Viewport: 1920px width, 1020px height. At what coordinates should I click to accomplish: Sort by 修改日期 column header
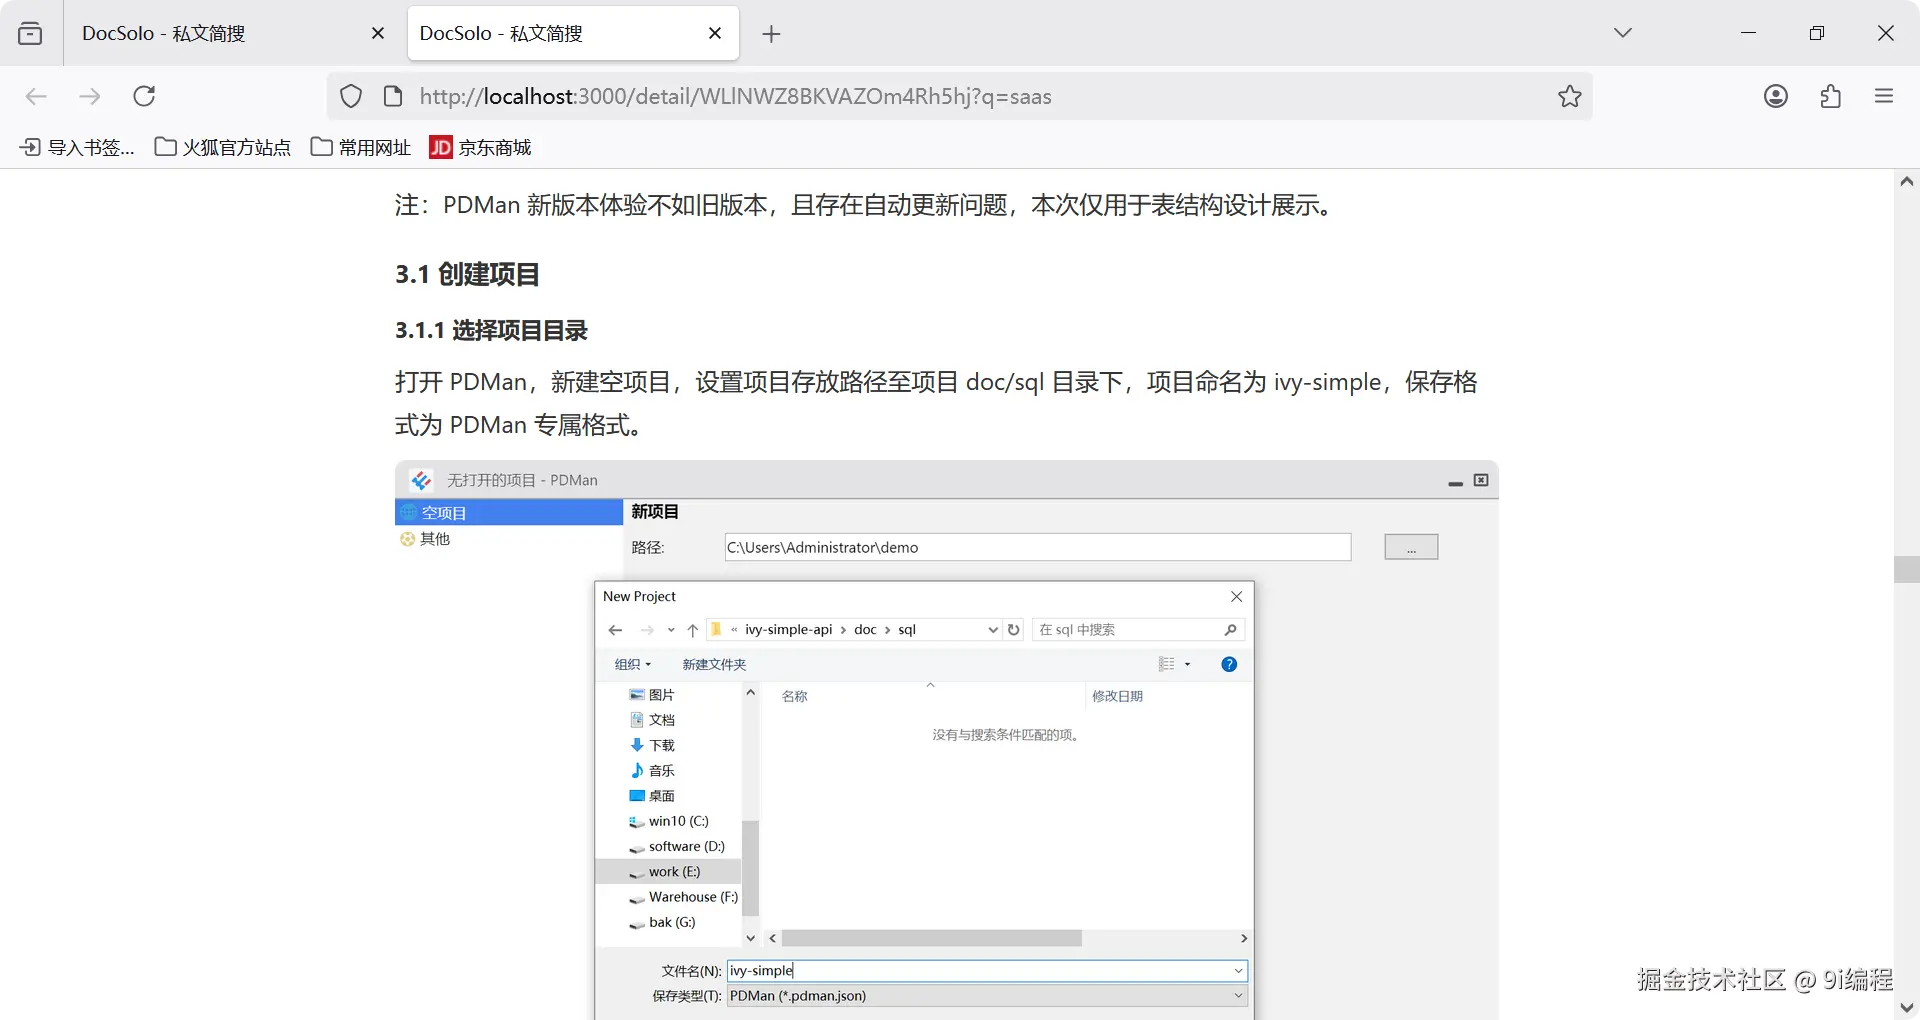tap(1117, 696)
